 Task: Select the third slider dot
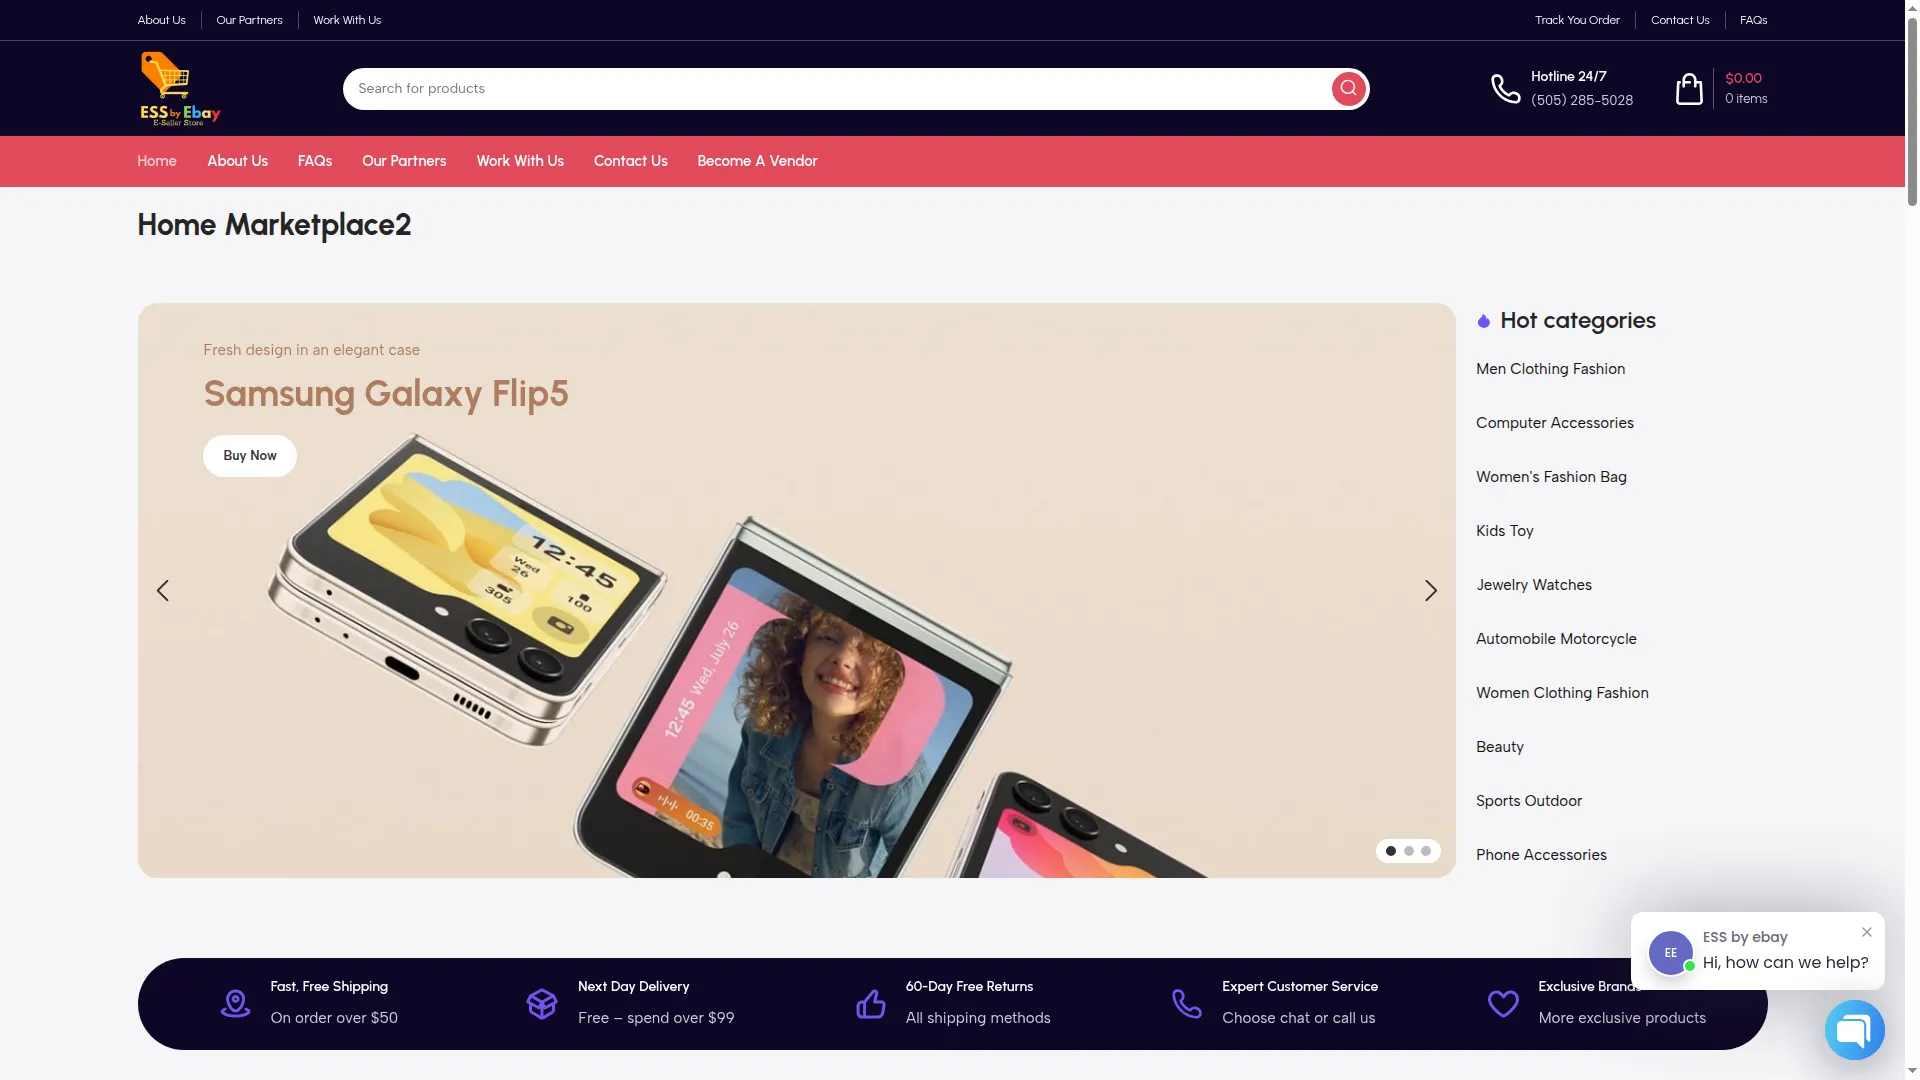point(1426,850)
